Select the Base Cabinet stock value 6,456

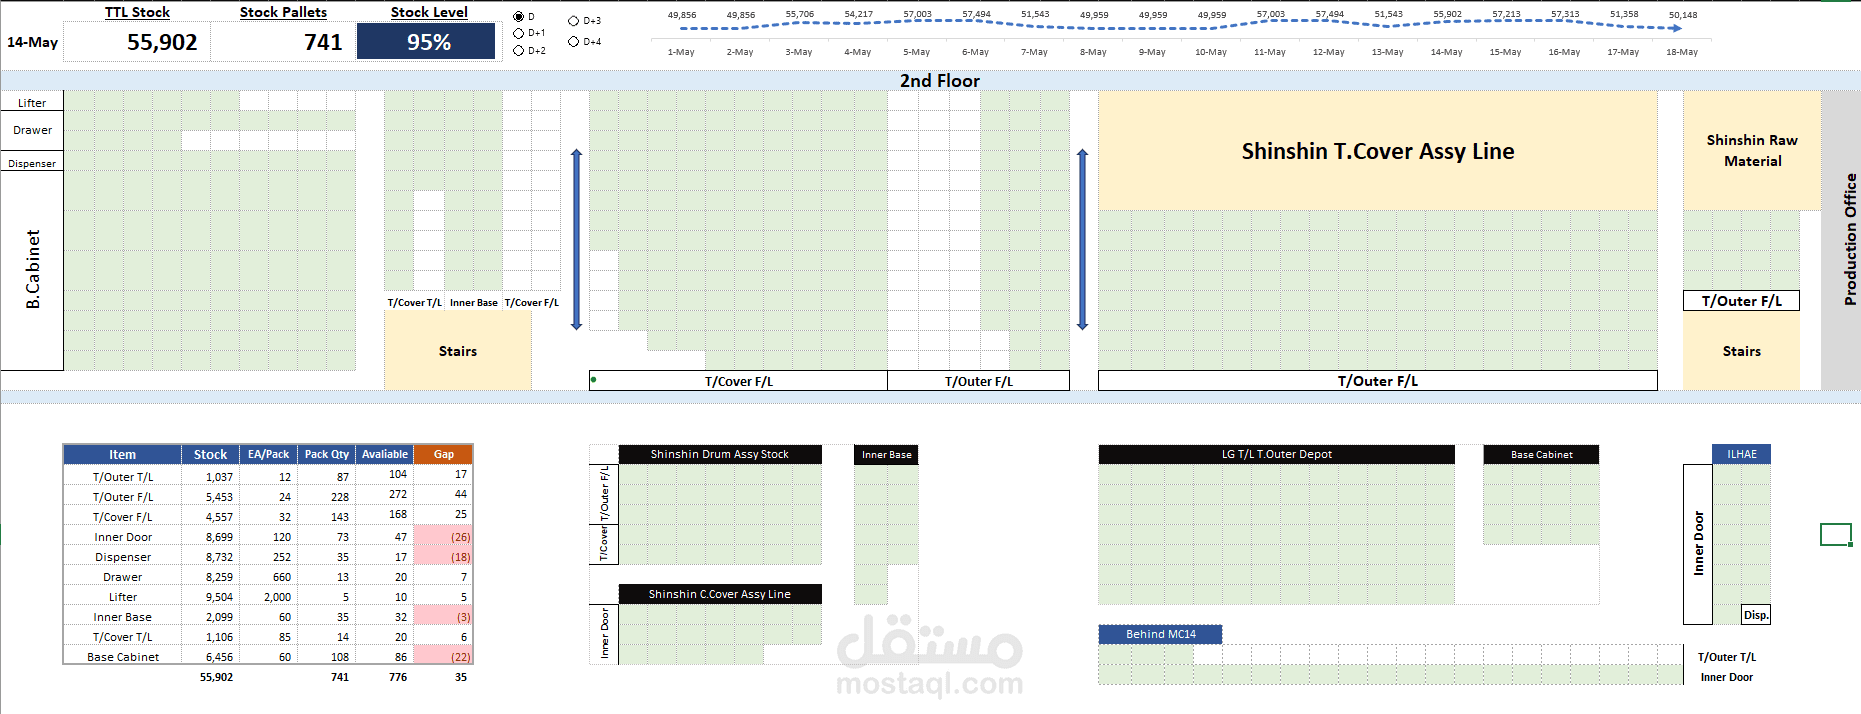tap(219, 657)
